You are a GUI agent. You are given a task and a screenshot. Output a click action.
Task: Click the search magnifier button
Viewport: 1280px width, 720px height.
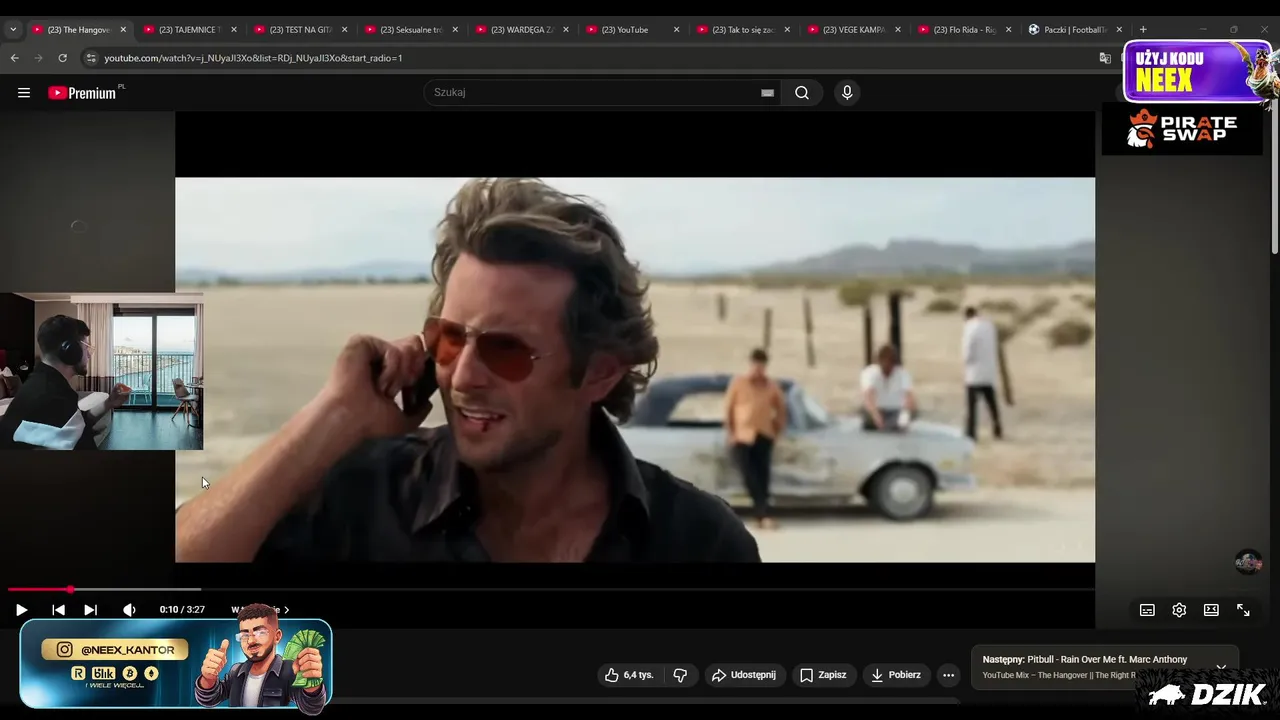[802, 93]
